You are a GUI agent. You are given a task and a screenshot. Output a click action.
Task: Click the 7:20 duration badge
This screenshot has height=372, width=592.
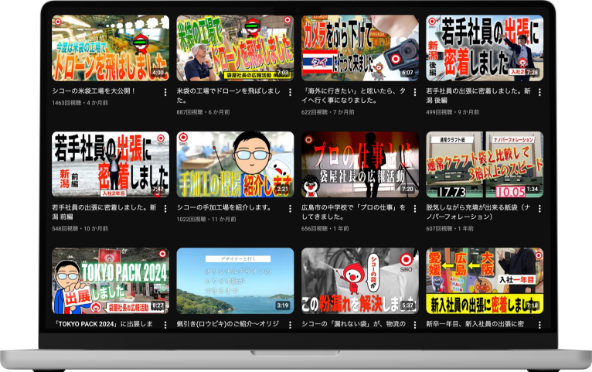tap(407, 189)
